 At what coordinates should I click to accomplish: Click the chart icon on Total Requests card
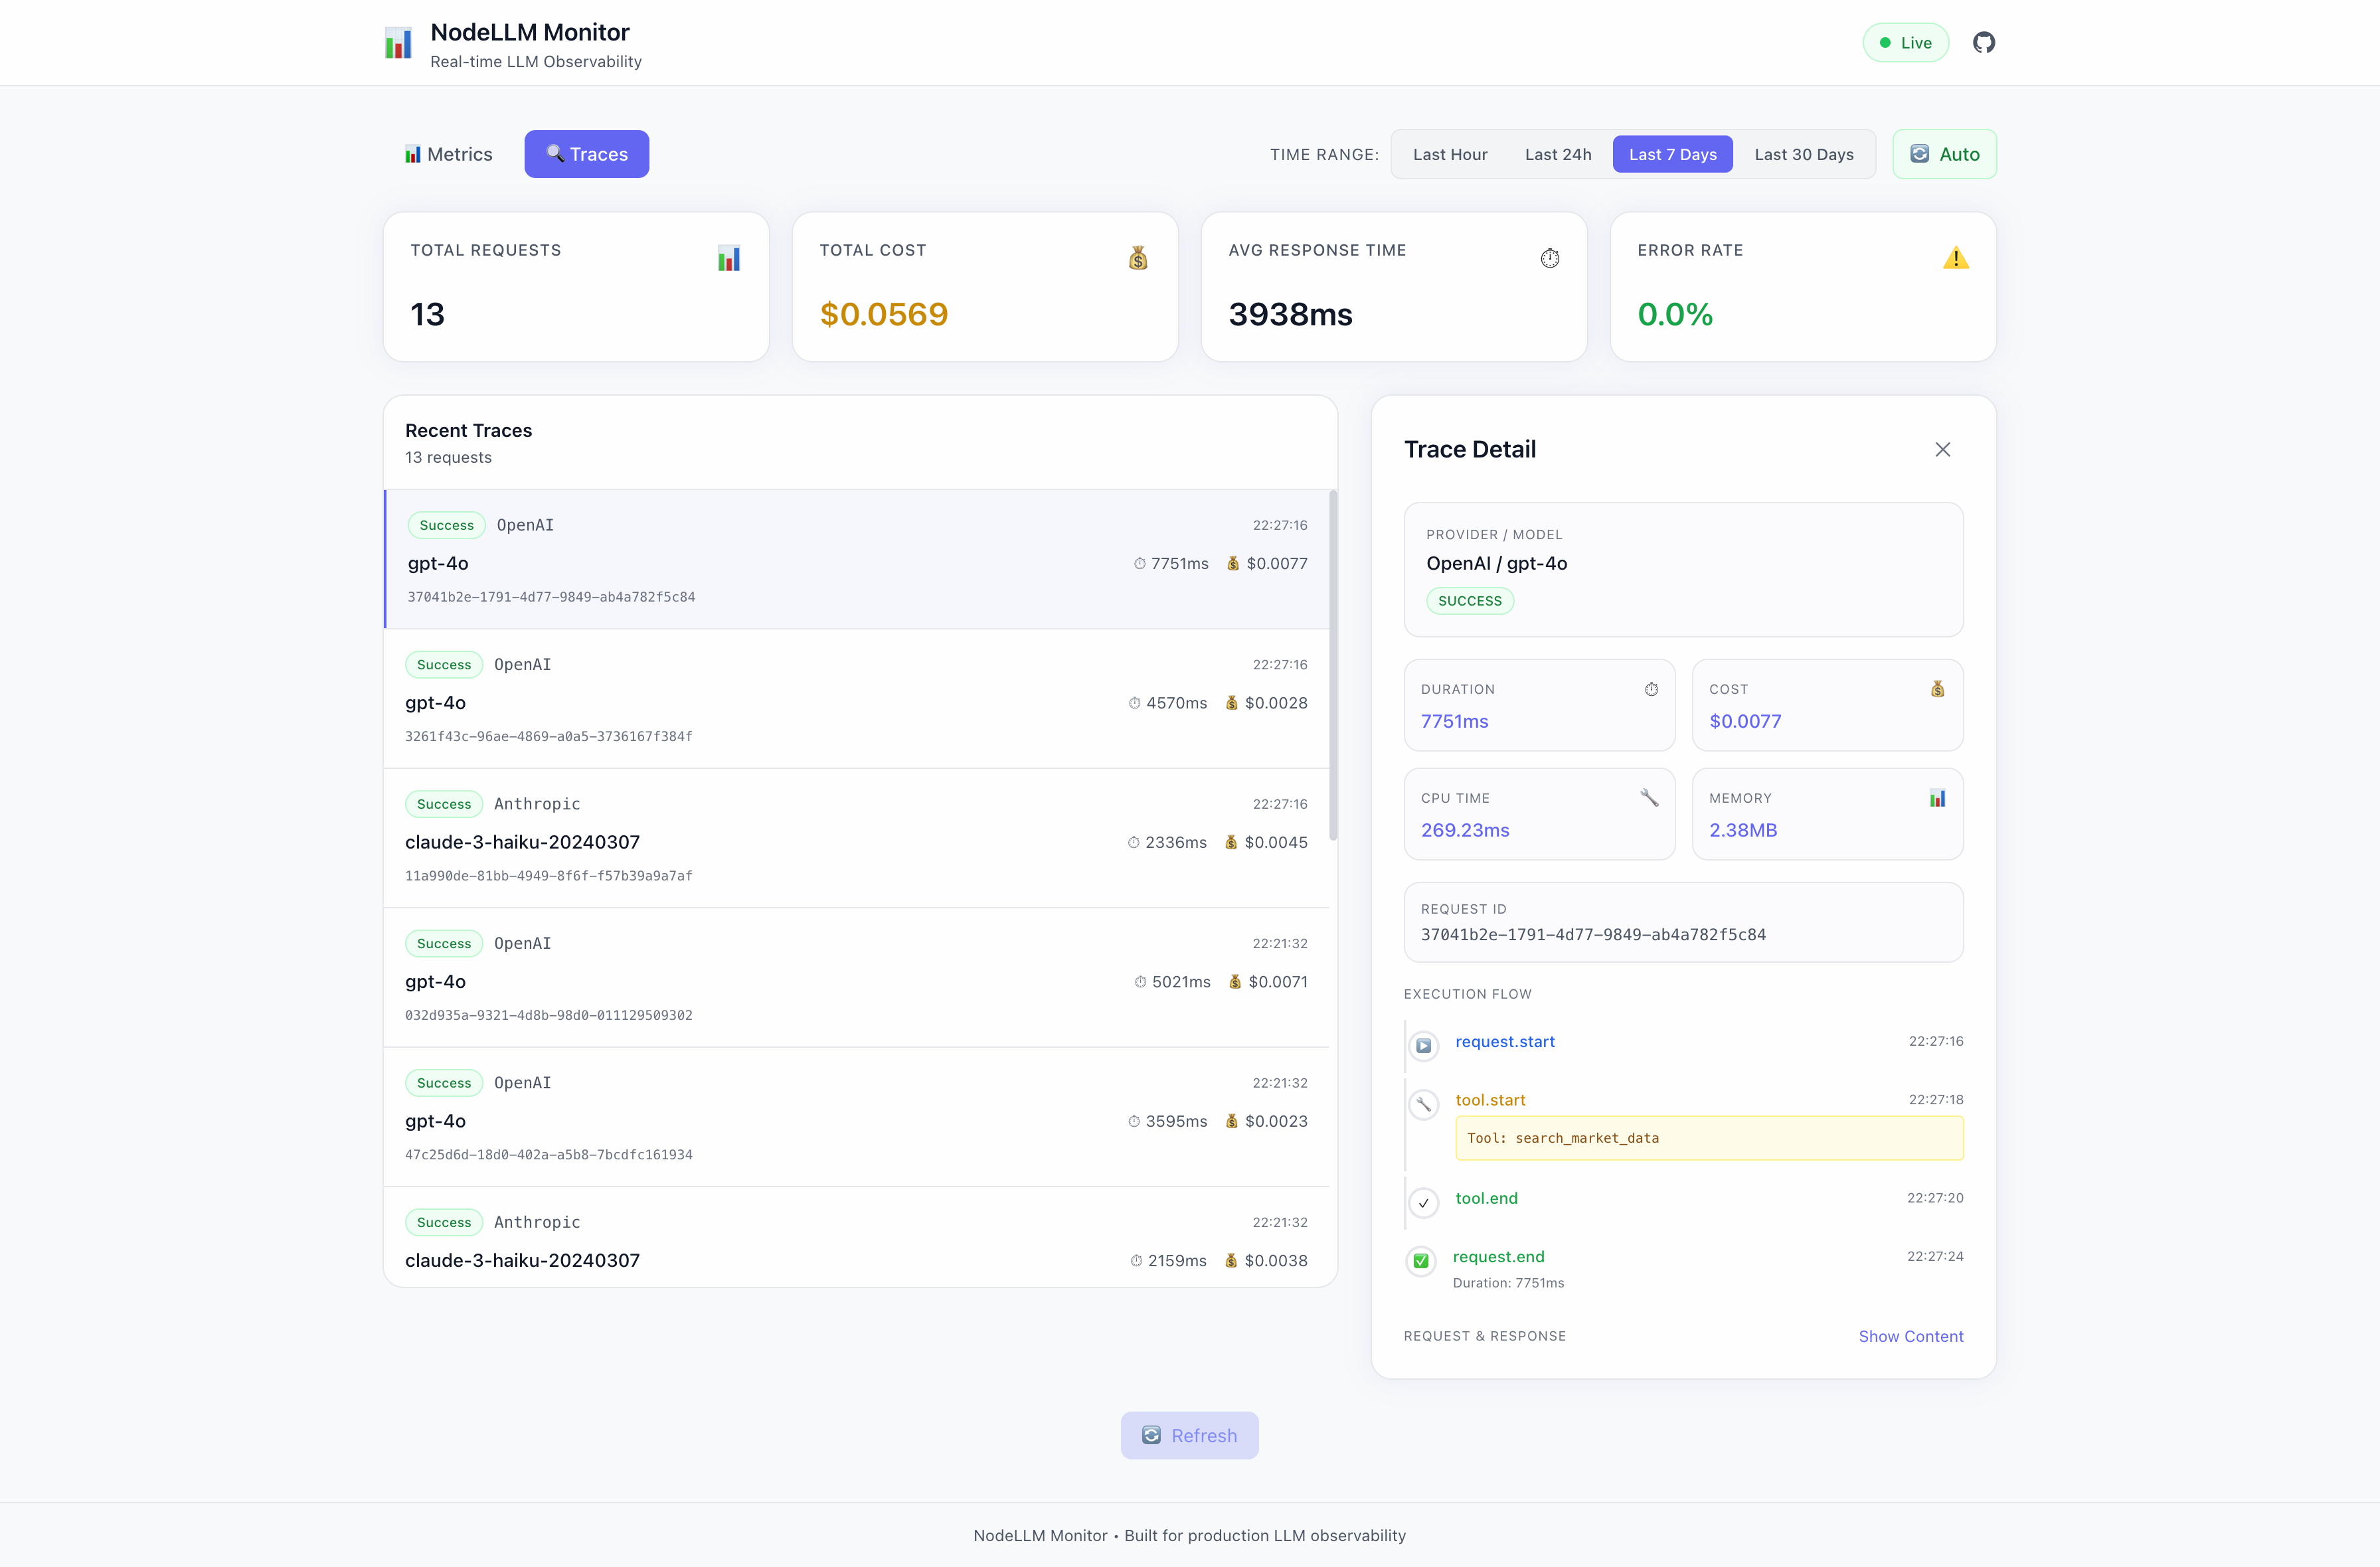pyautogui.click(x=729, y=258)
